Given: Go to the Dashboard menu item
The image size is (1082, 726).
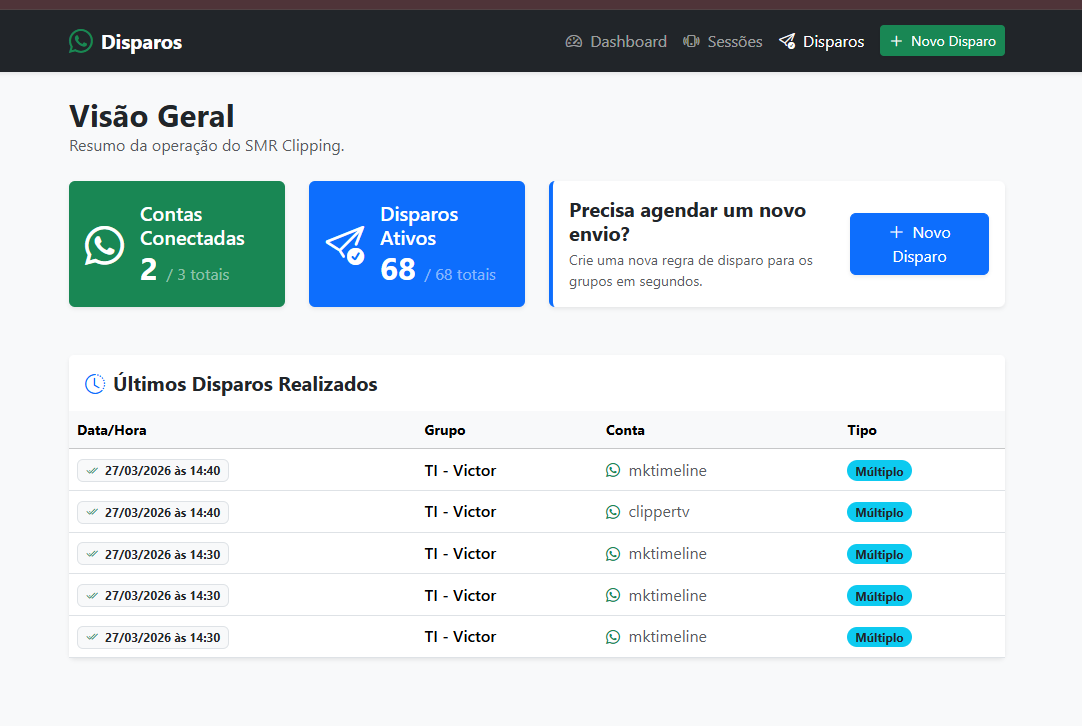Looking at the screenshot, I should coord(616,41).
